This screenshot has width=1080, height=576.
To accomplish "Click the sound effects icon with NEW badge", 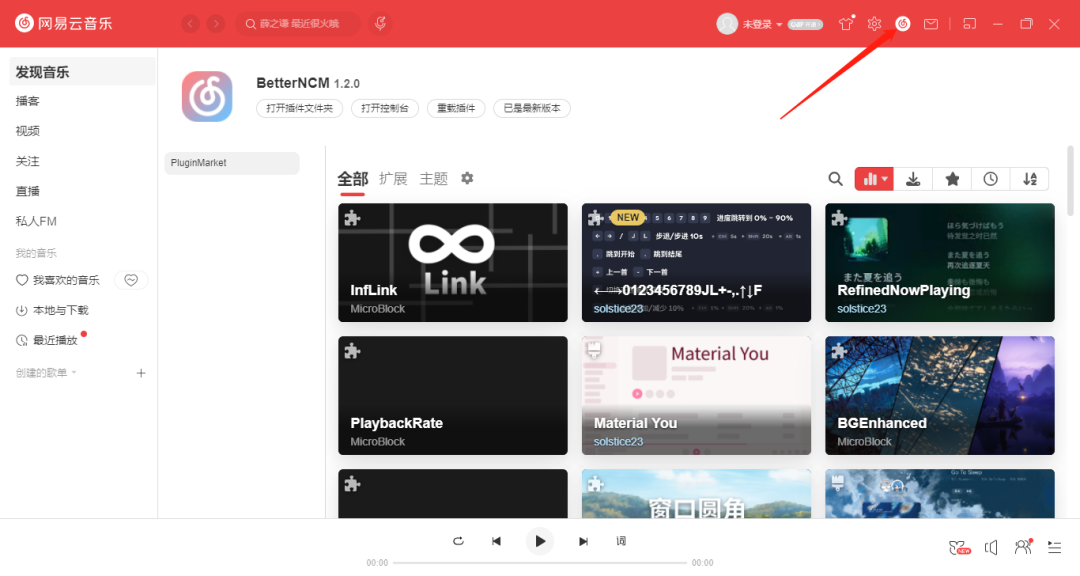I will click(959, 548).
